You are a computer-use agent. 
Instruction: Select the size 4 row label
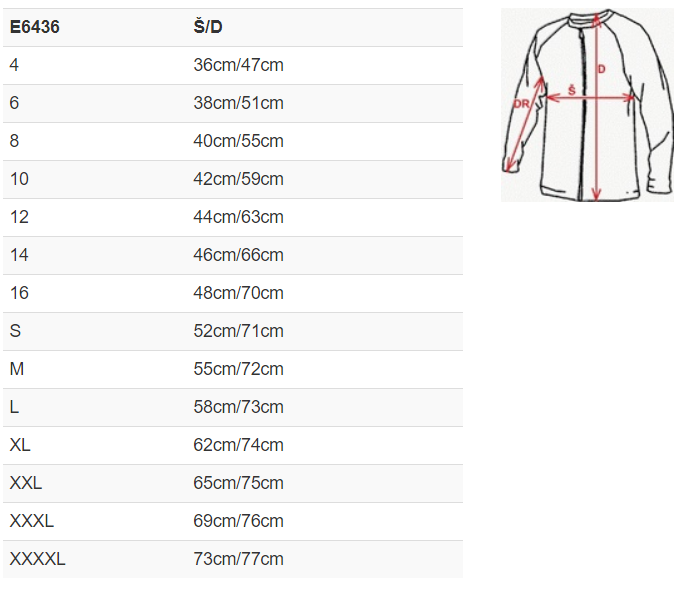pos(14,65)
